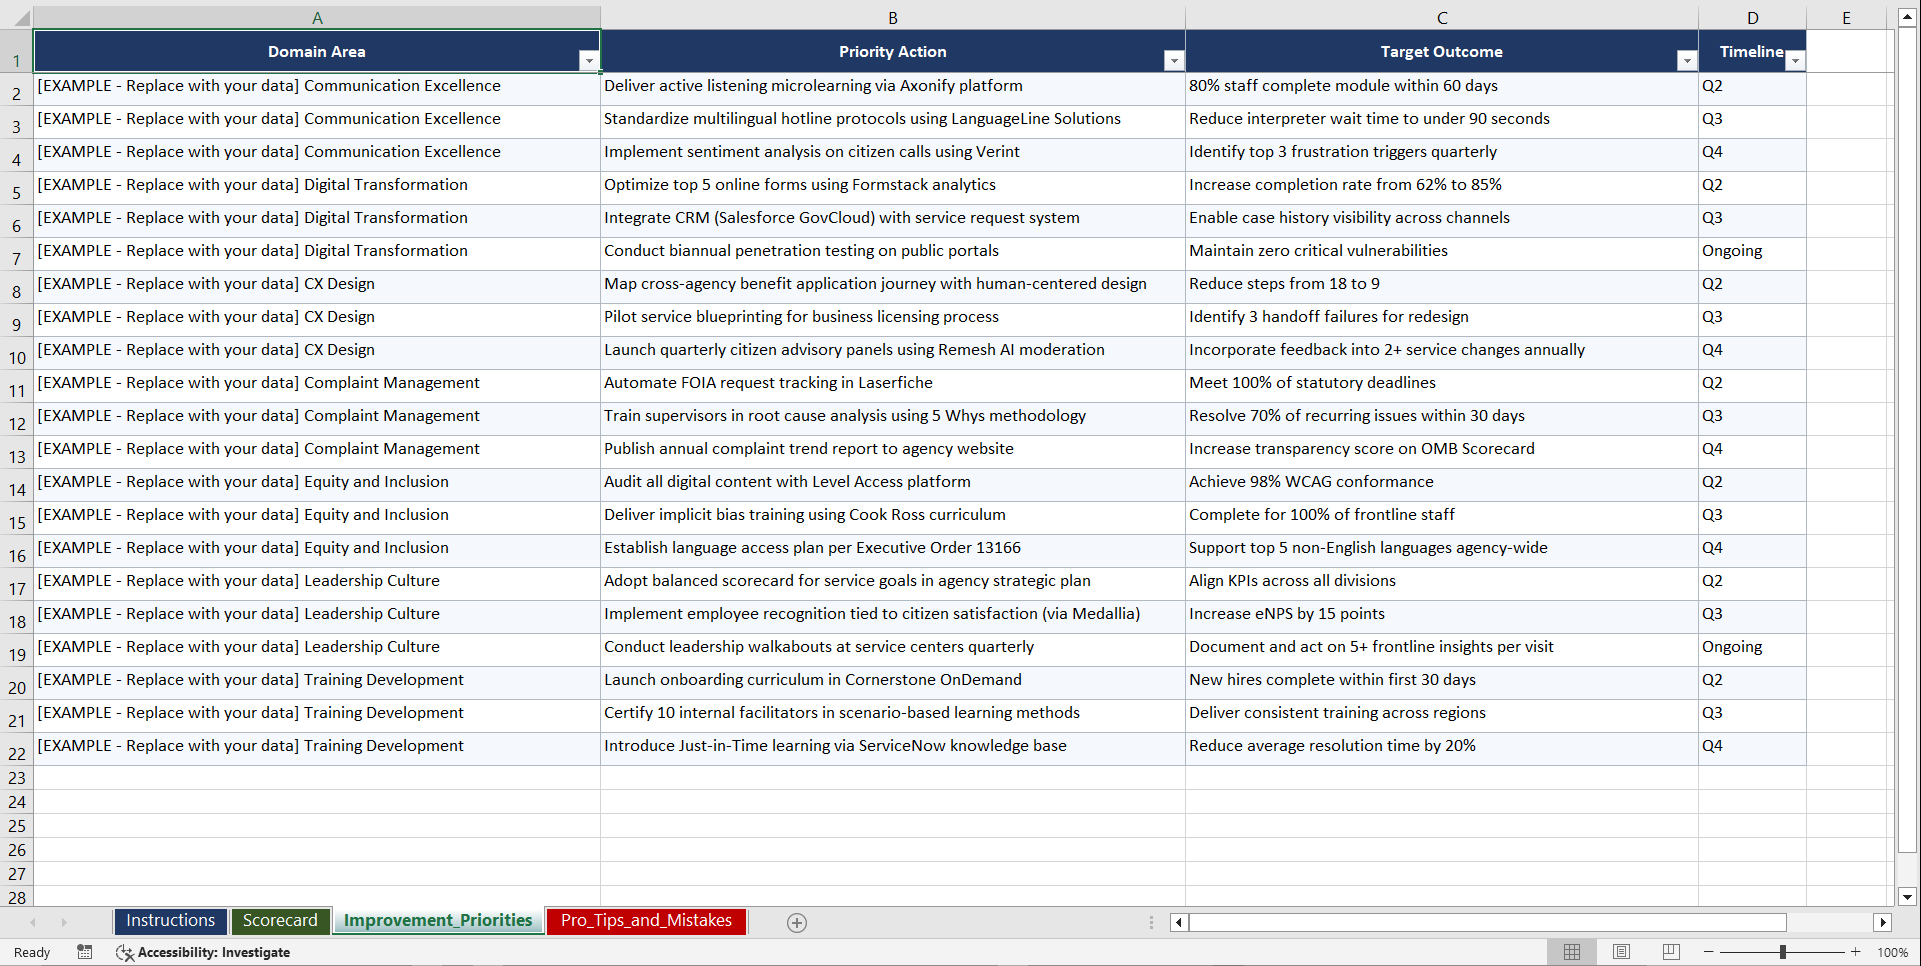The height and width of the screenshot is (966, 1921).
Task: Open the Priority Action filter dropdown
Action: point(1174,61)
